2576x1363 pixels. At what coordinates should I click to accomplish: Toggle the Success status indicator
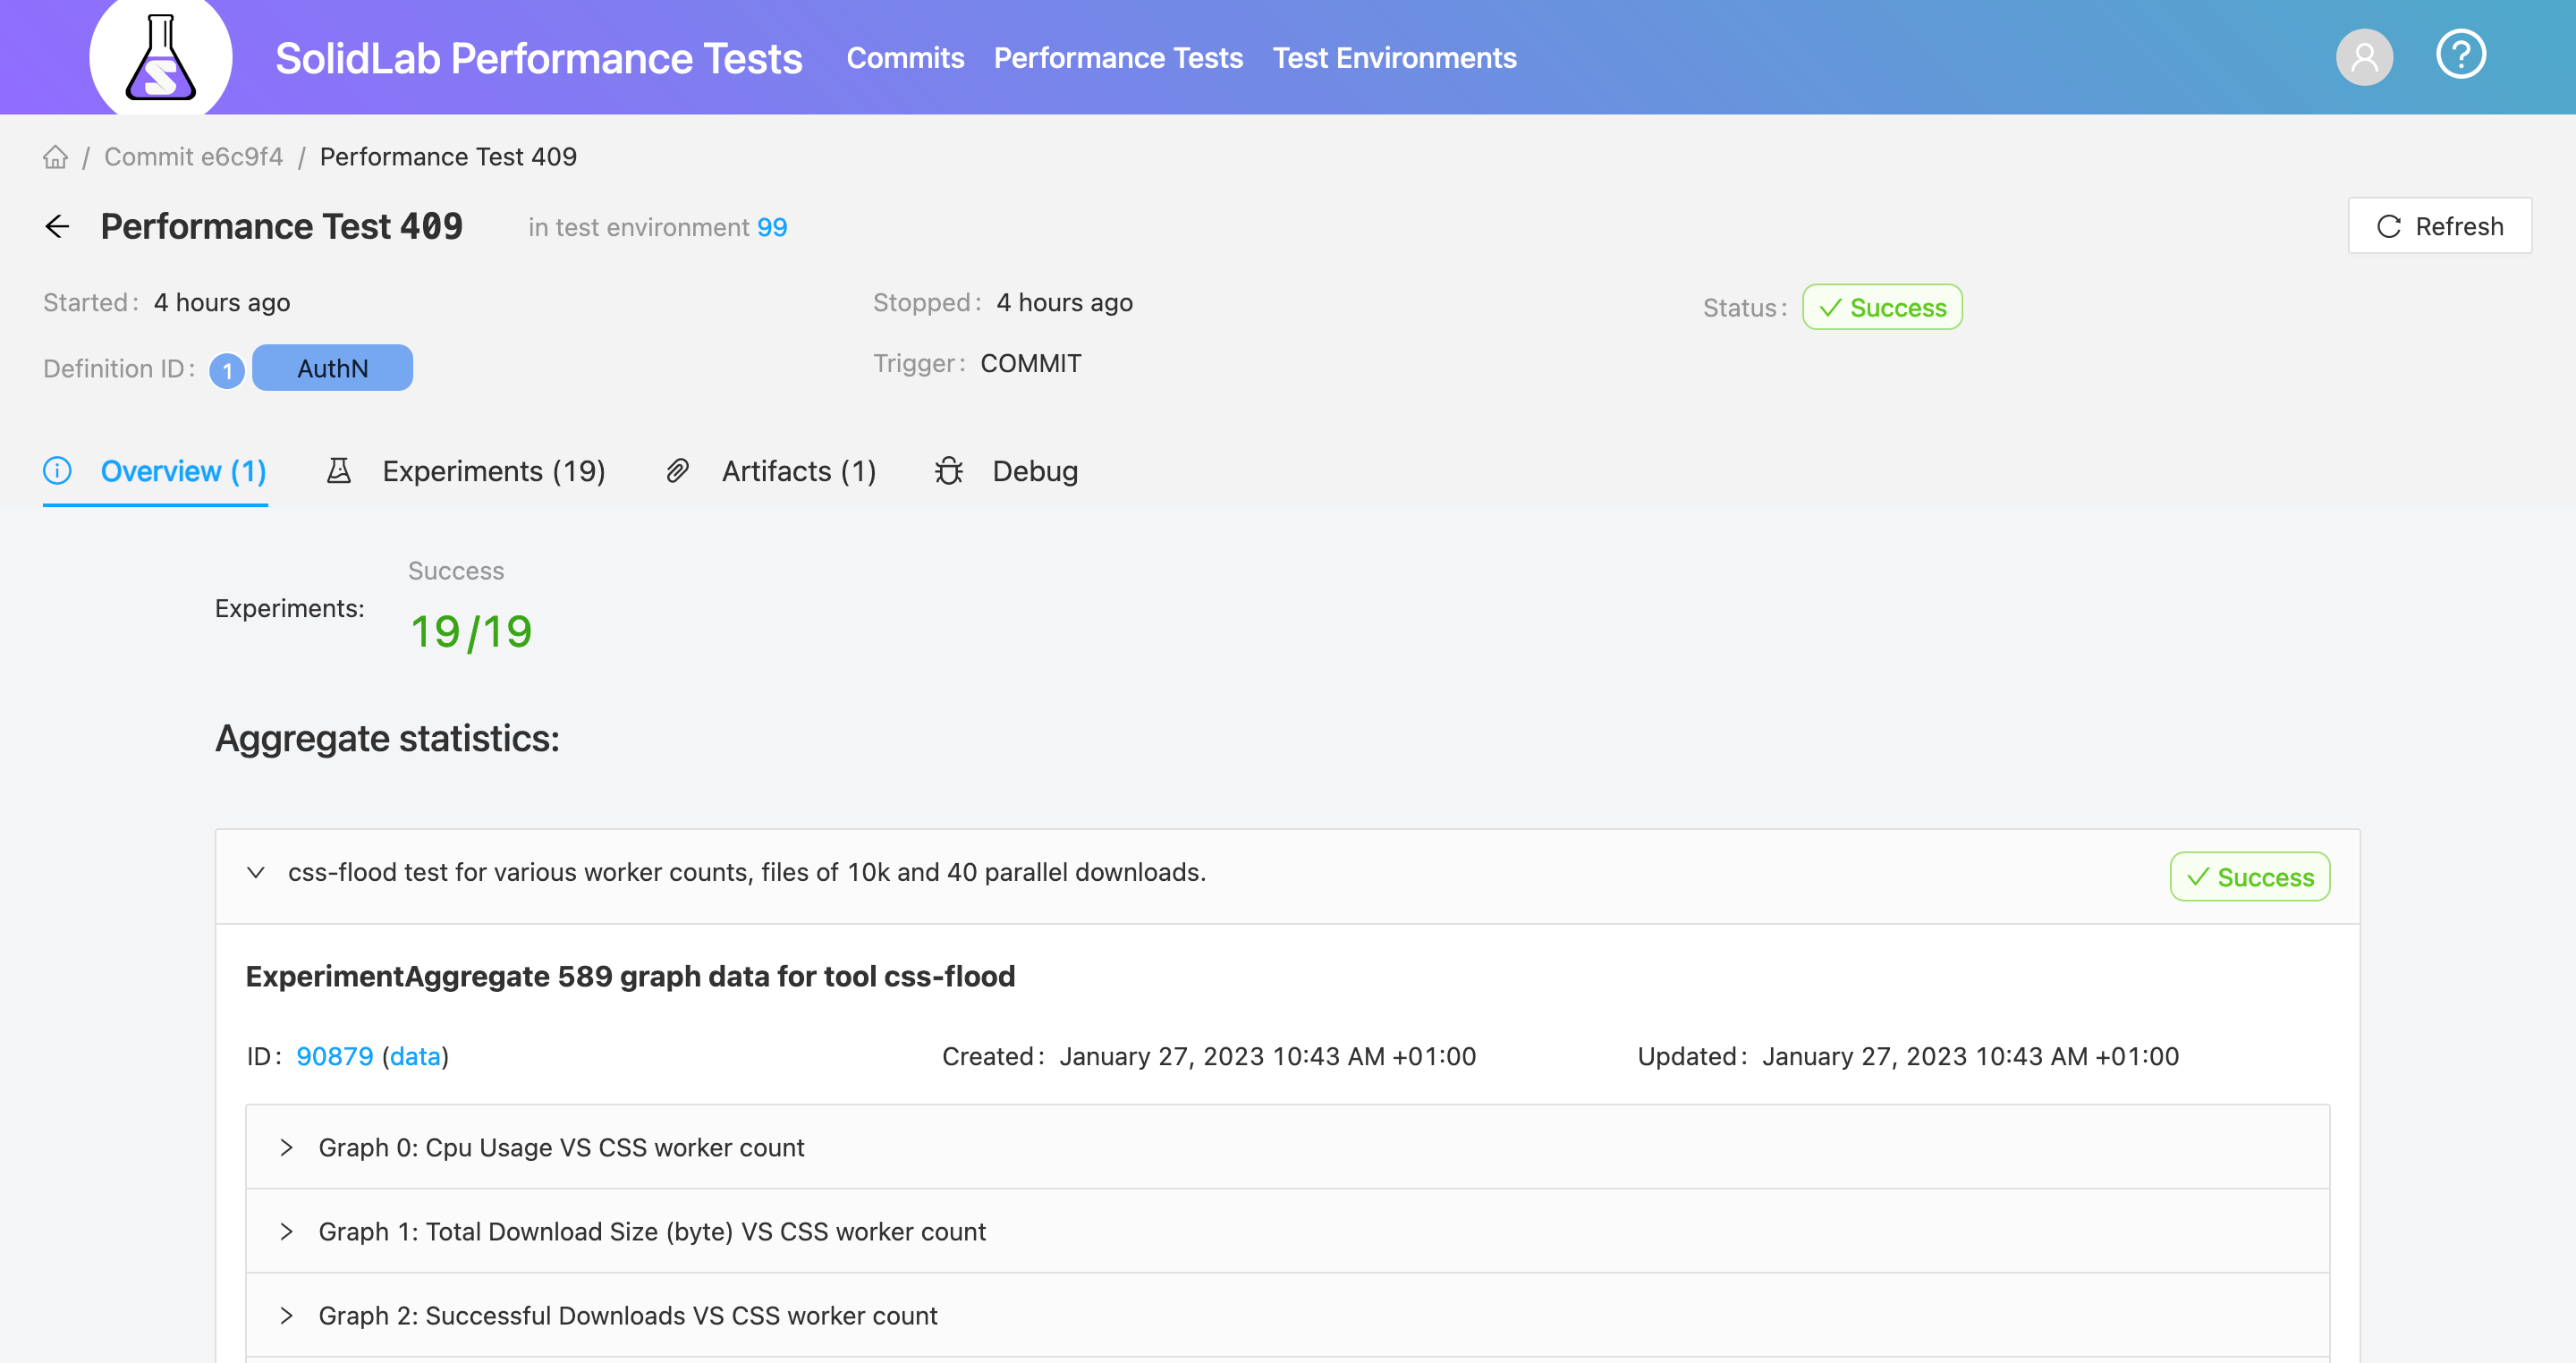tap(1881, 309)
